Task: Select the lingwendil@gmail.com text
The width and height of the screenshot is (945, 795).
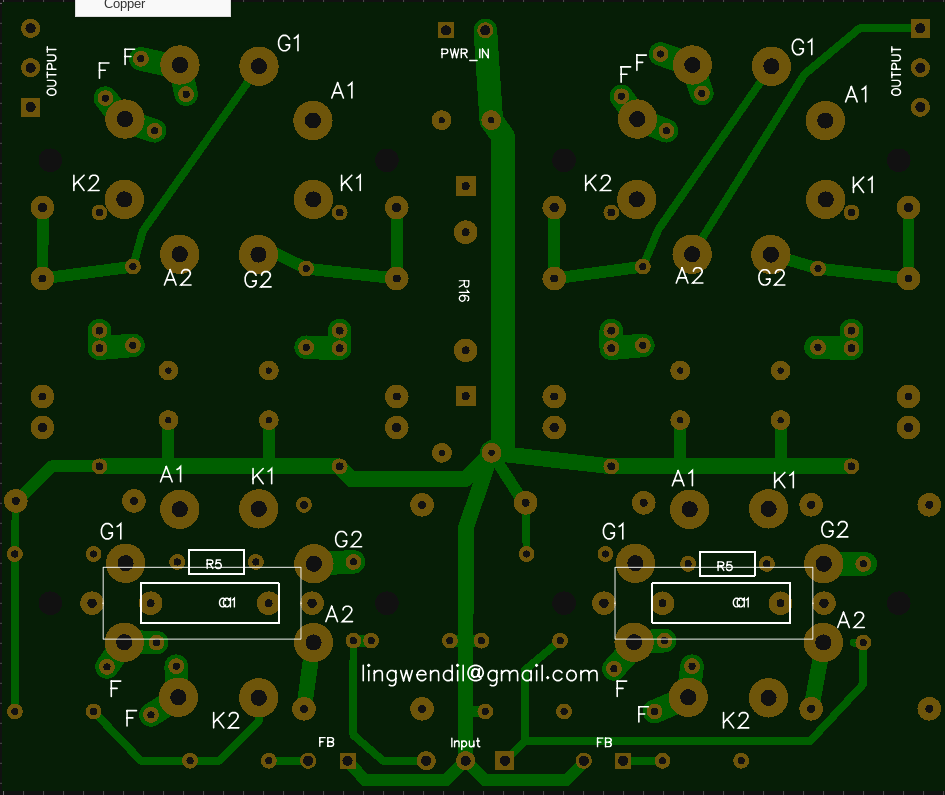Action: coord(480,674)
